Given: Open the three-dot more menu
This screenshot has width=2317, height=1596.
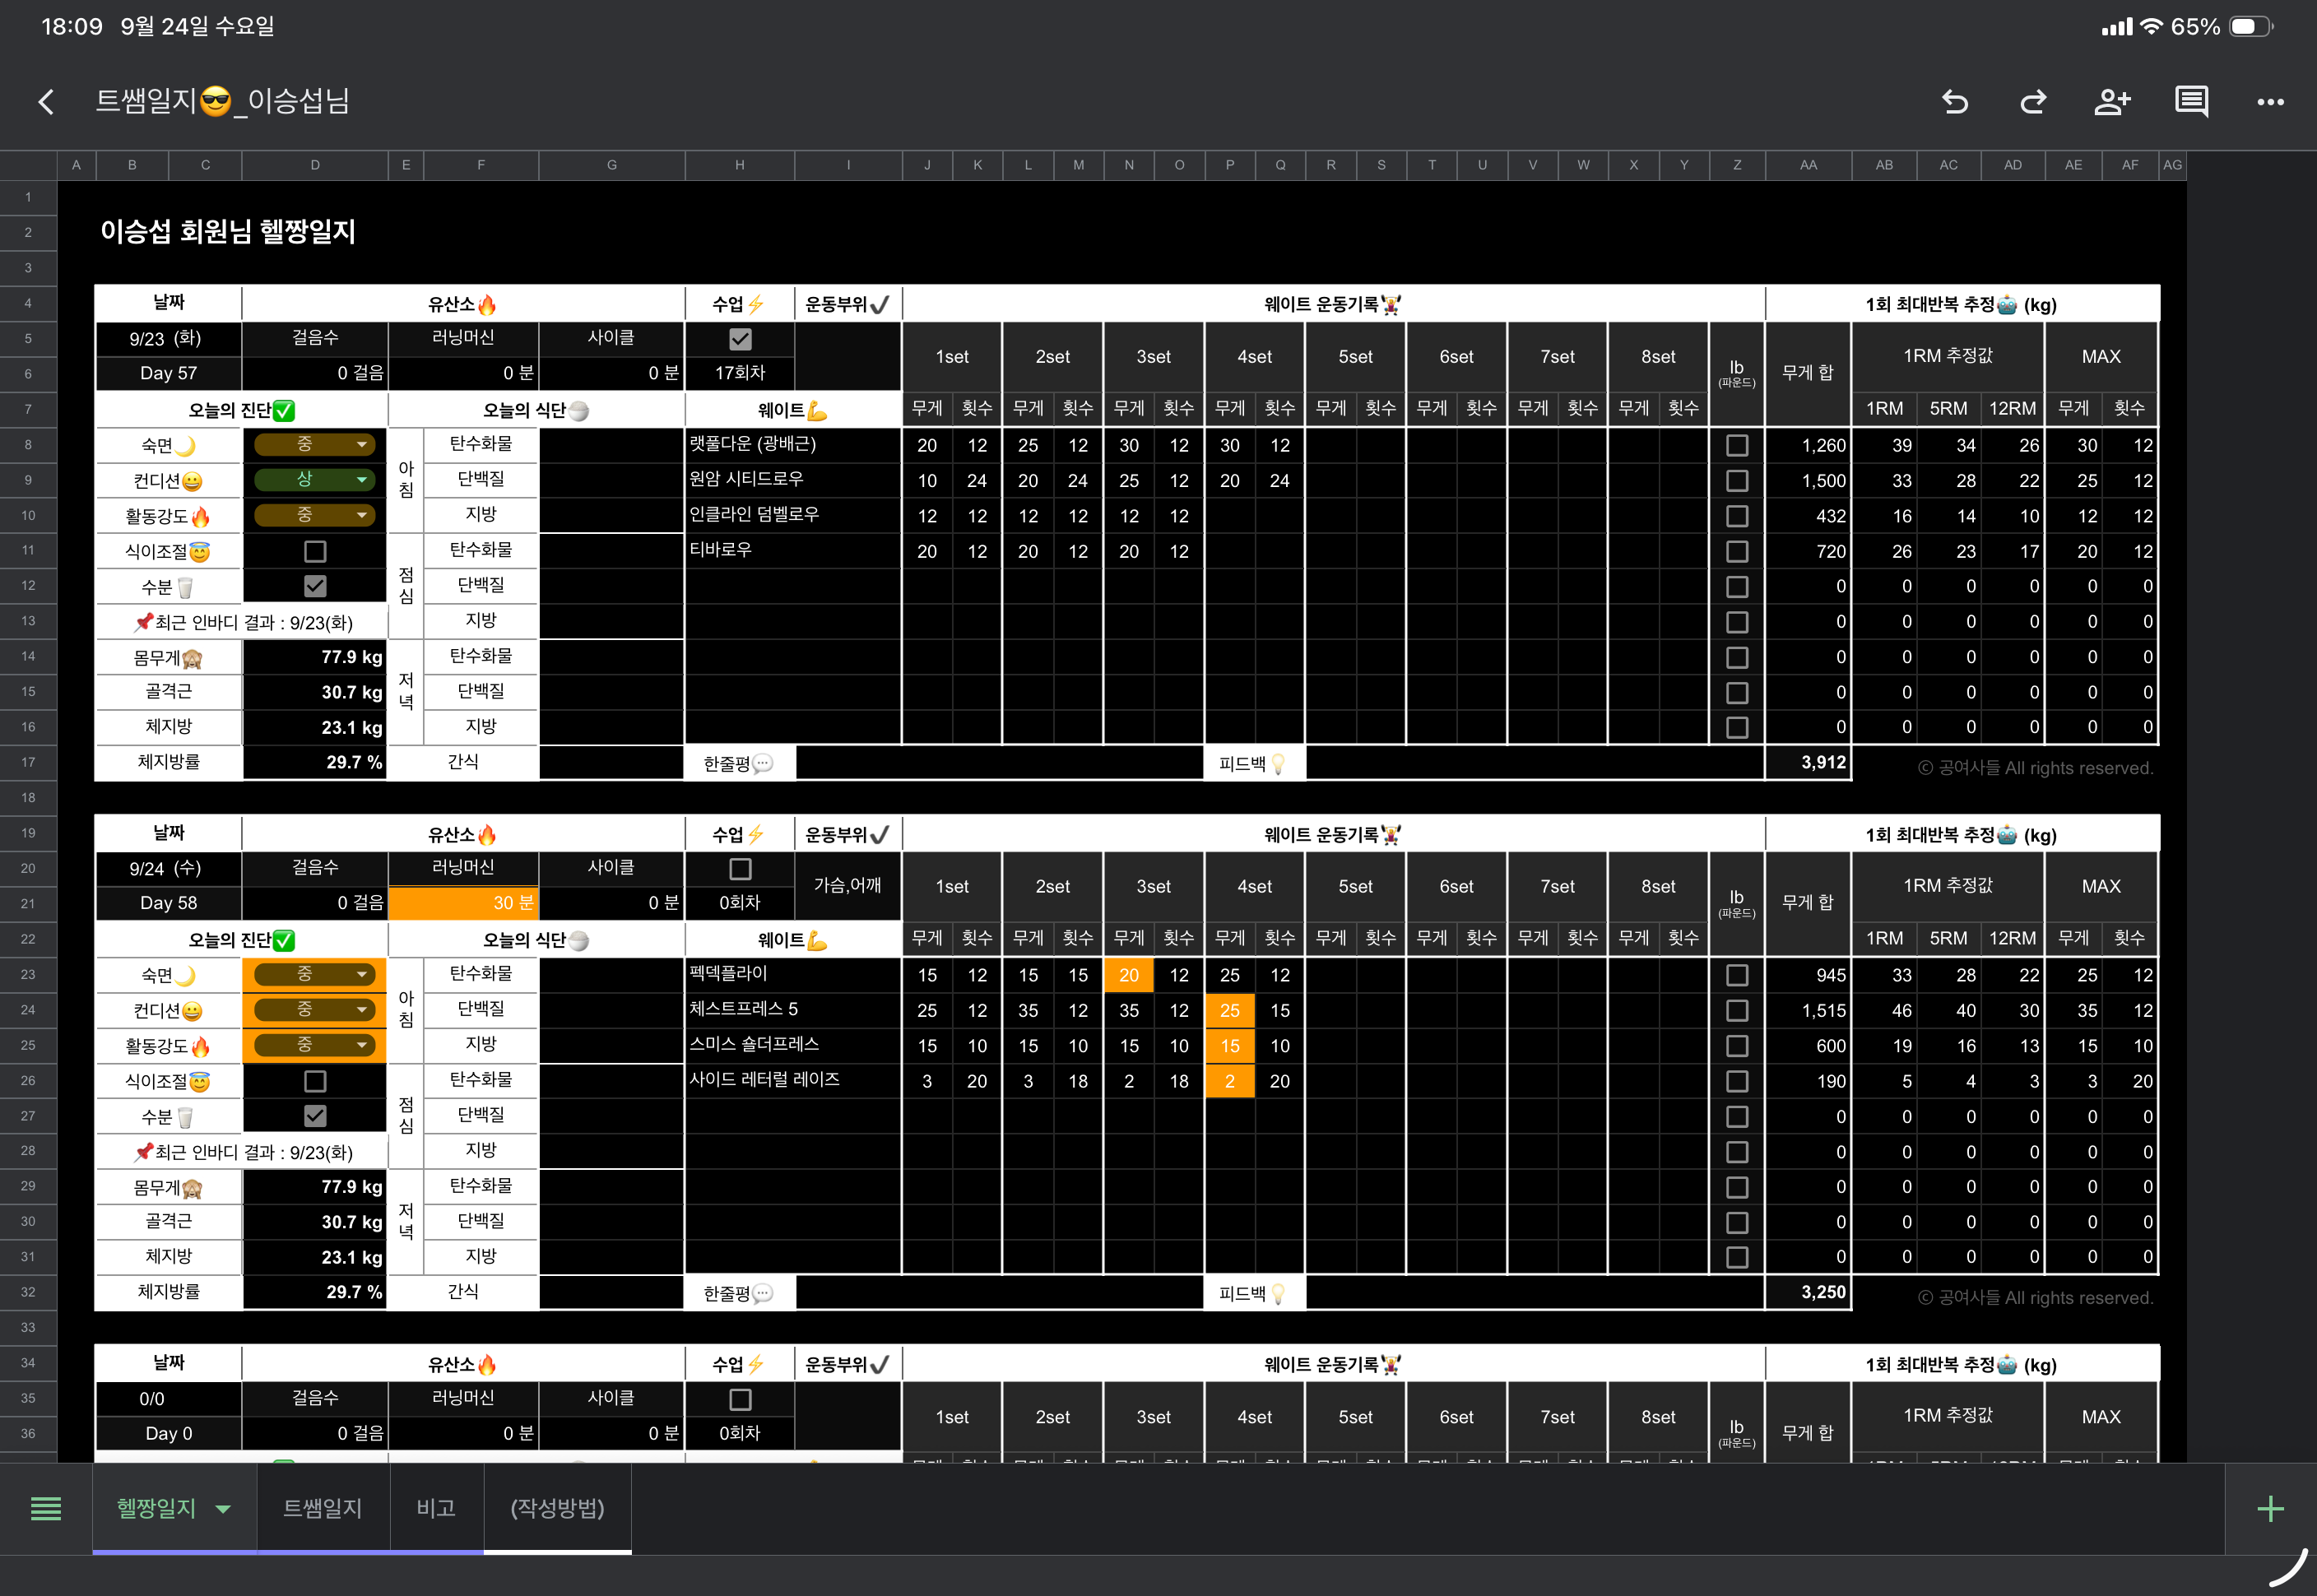Looking at the screenshot, I should [2270, 101].
